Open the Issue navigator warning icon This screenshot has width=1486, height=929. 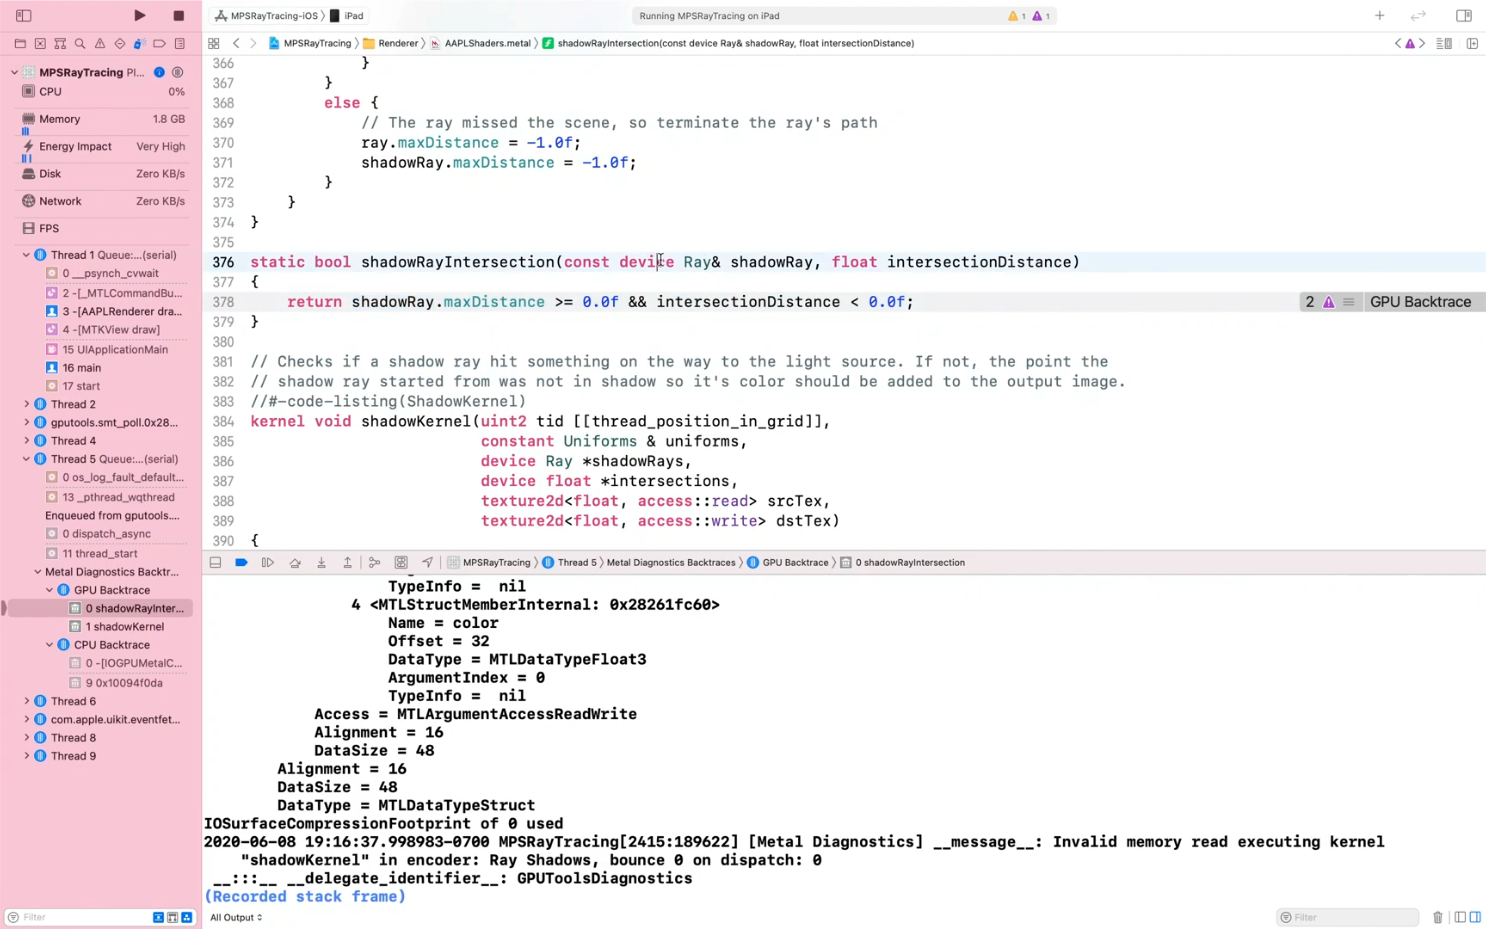(x=100, y=44)
